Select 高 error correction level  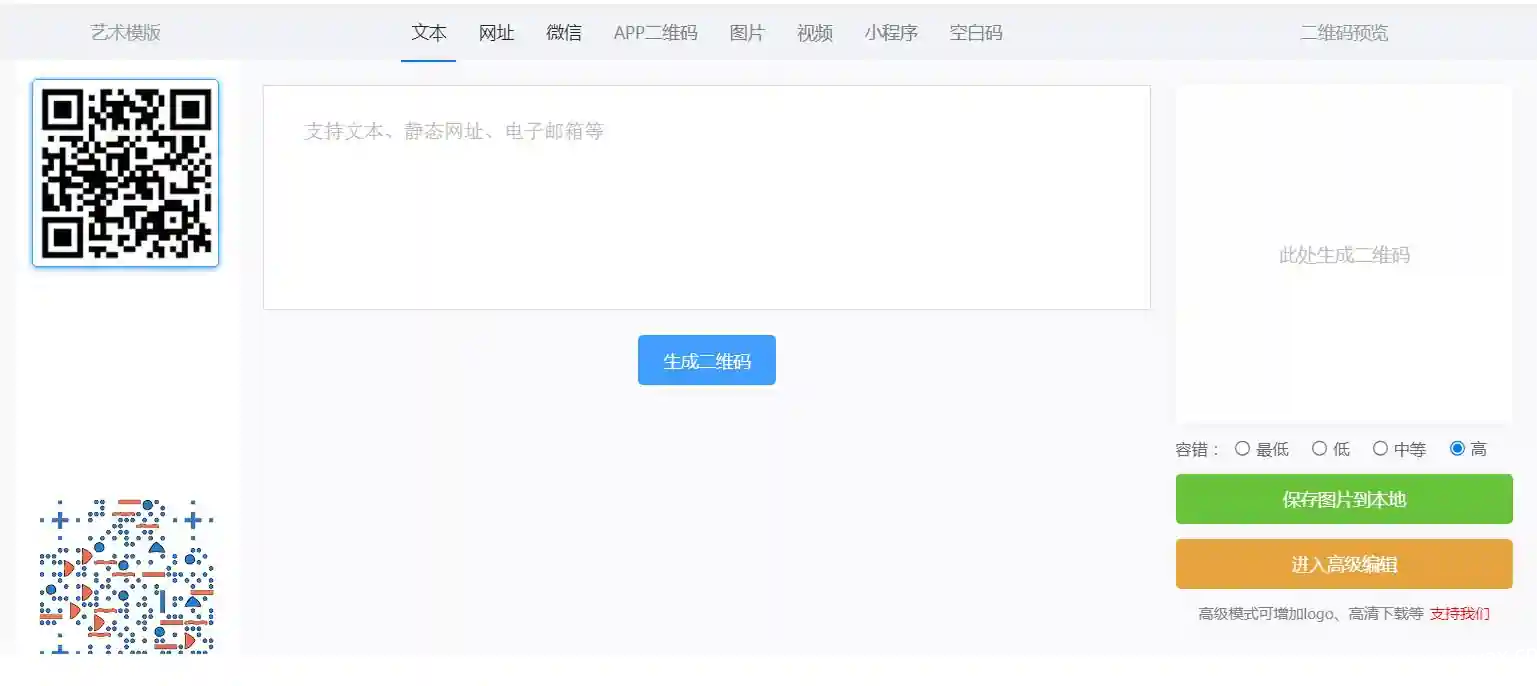tap(1457, 449)
